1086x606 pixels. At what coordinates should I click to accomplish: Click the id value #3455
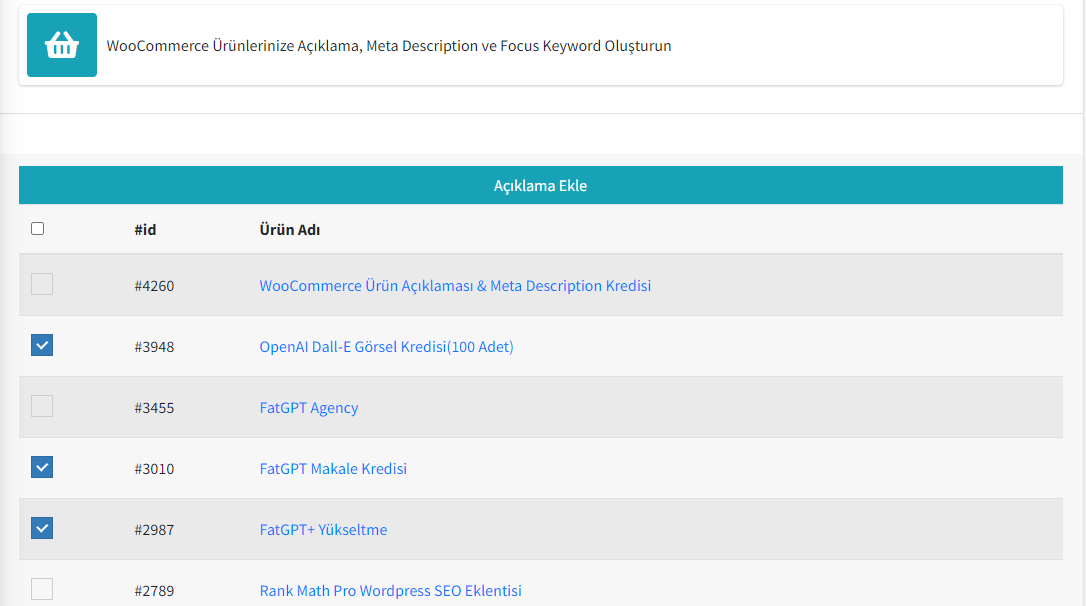click(x=154, y=407)
